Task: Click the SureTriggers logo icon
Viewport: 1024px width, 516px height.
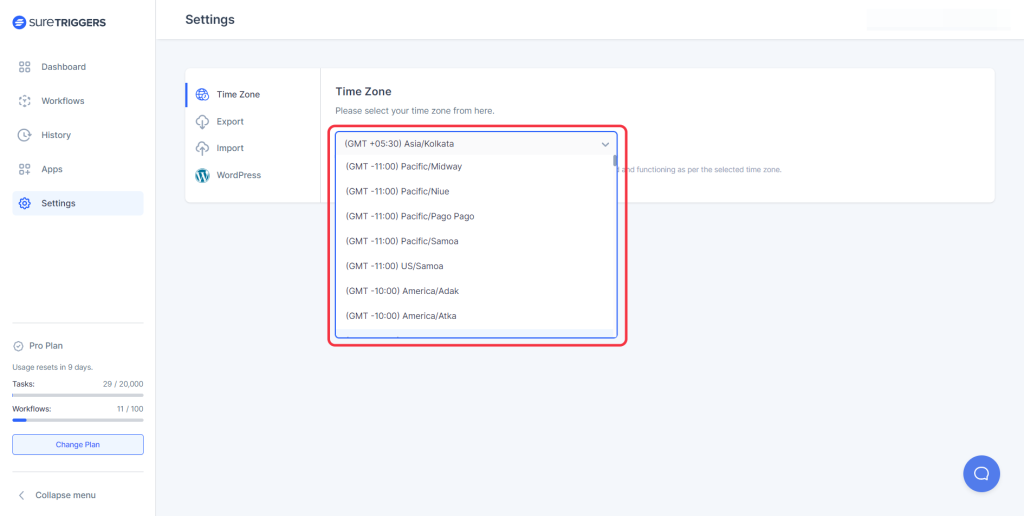Action: click(x=19, y=21)
